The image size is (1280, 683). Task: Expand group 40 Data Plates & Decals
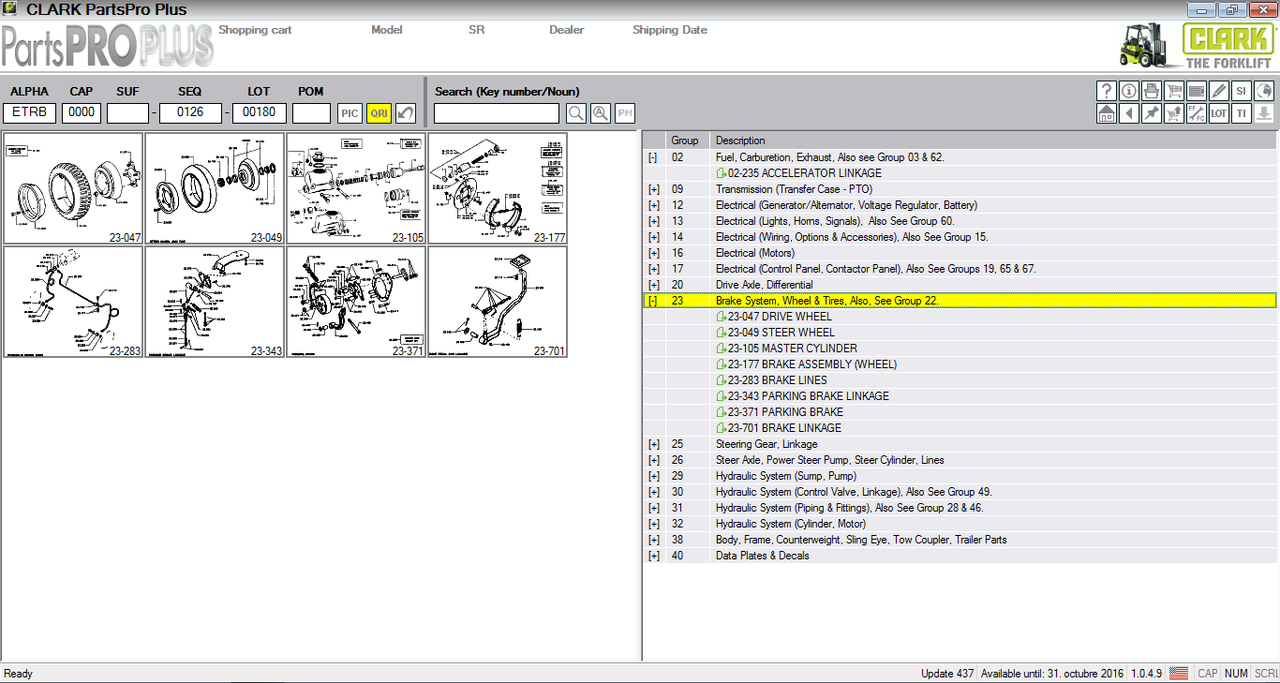[x=653, y=556]
